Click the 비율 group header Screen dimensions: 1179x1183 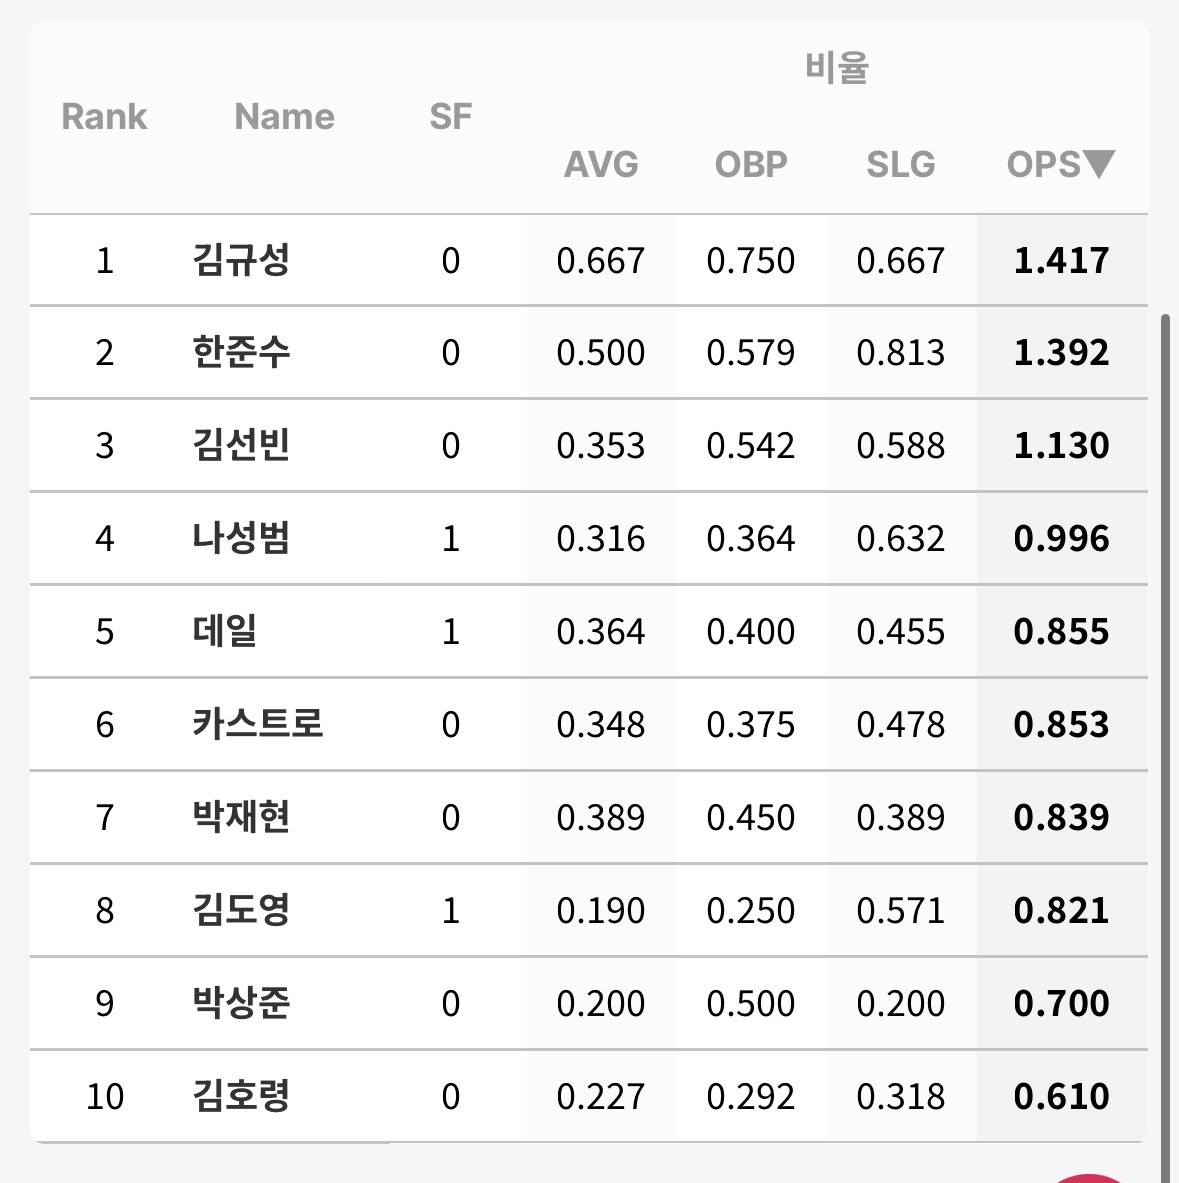coord(837,69)
